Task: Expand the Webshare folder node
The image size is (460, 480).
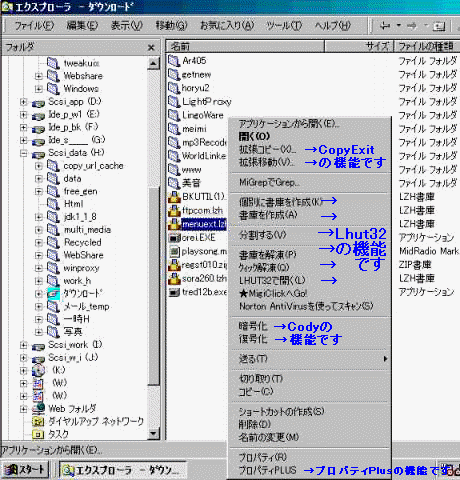Action: (39, 76)
